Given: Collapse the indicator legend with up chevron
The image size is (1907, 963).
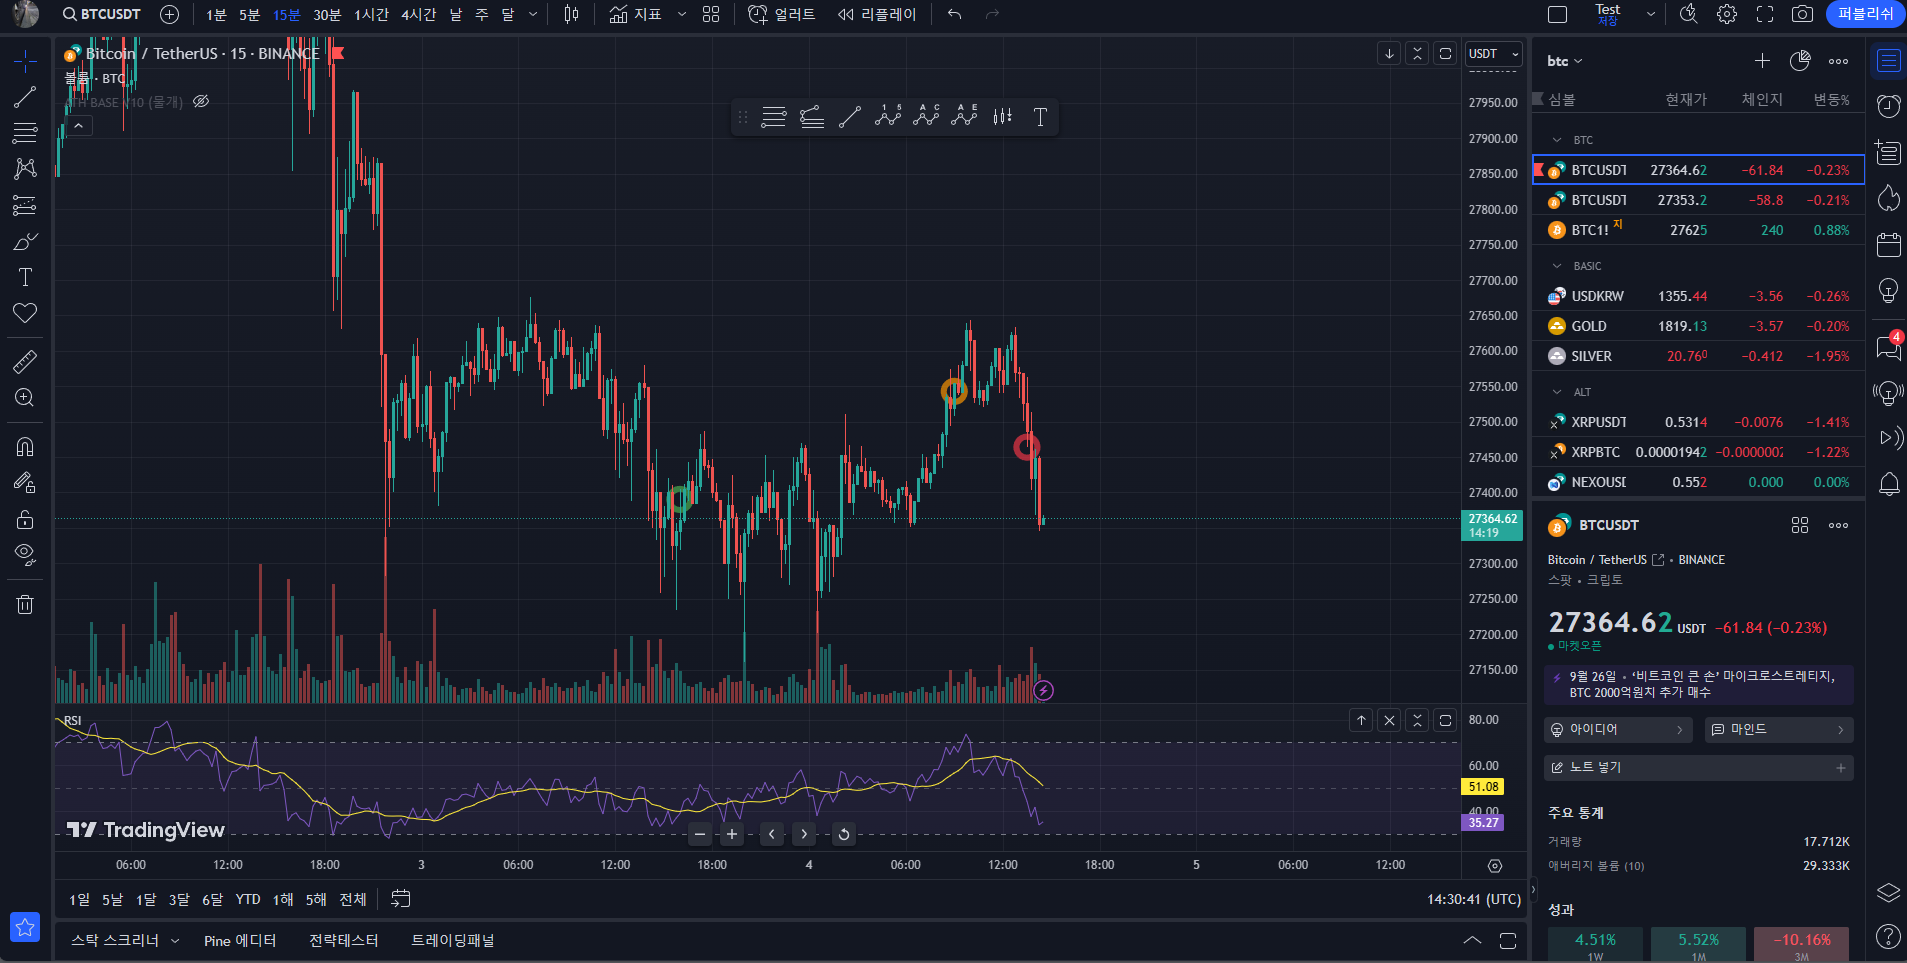Looking at the screenshot, I should click(78, 125).
